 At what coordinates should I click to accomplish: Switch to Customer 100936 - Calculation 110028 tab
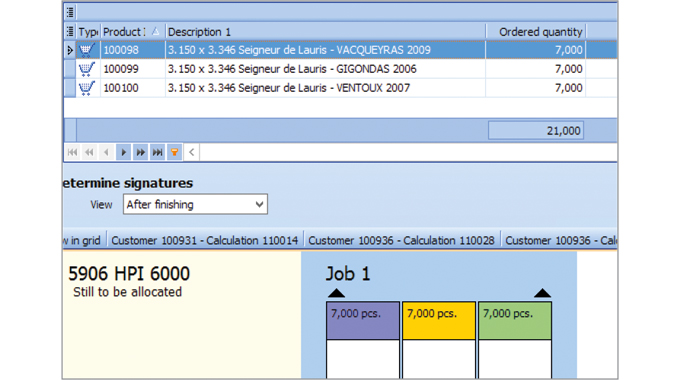point(401,240)
